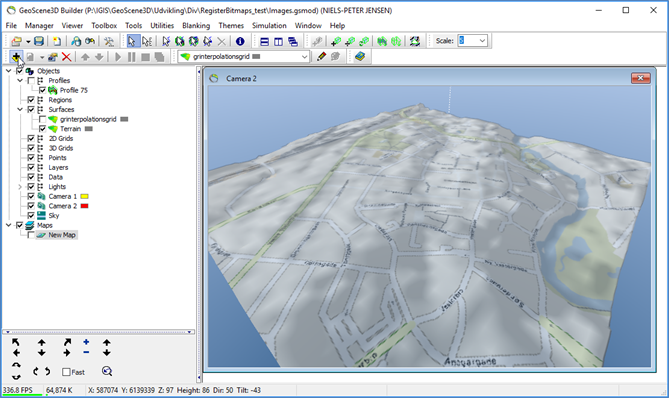Viewport: 669px width, 398px height.
Task: Toggle the Sky checkbox
Action: click(31, 215)
